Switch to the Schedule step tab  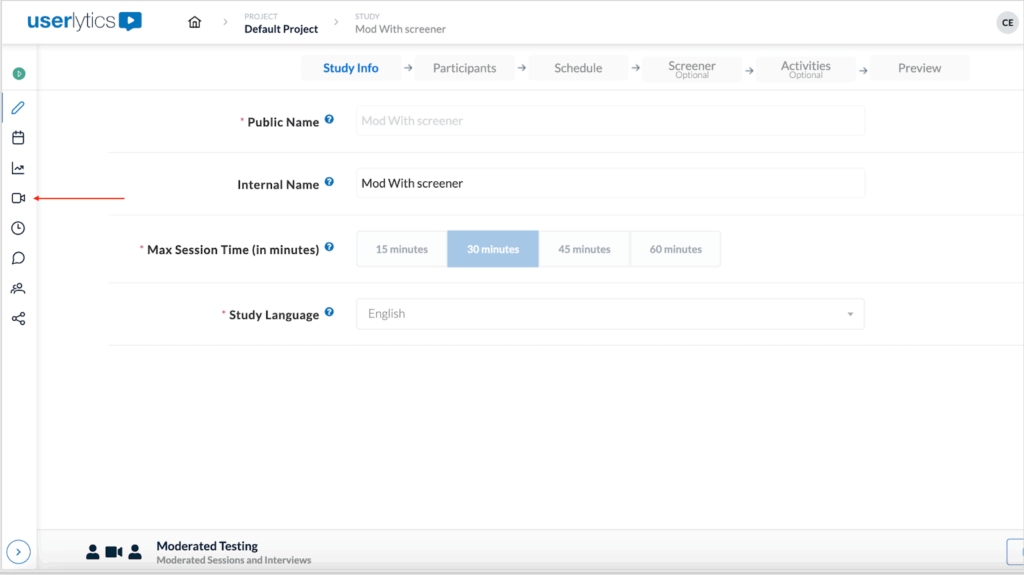pyautogui.click(x=578, y=68)
